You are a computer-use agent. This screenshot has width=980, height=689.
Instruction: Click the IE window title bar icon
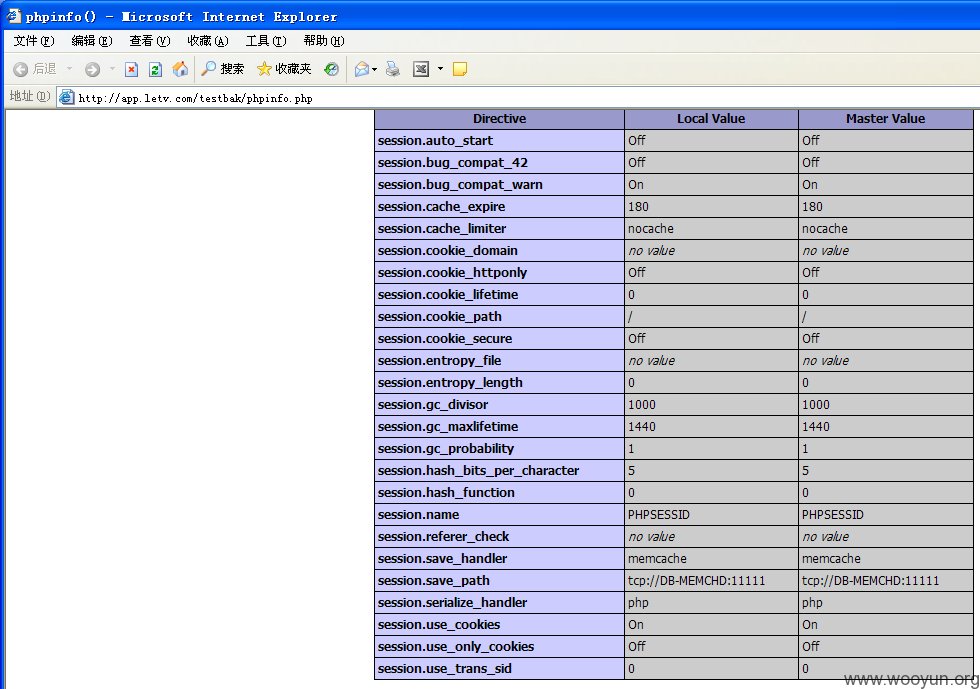click(13, 16)
